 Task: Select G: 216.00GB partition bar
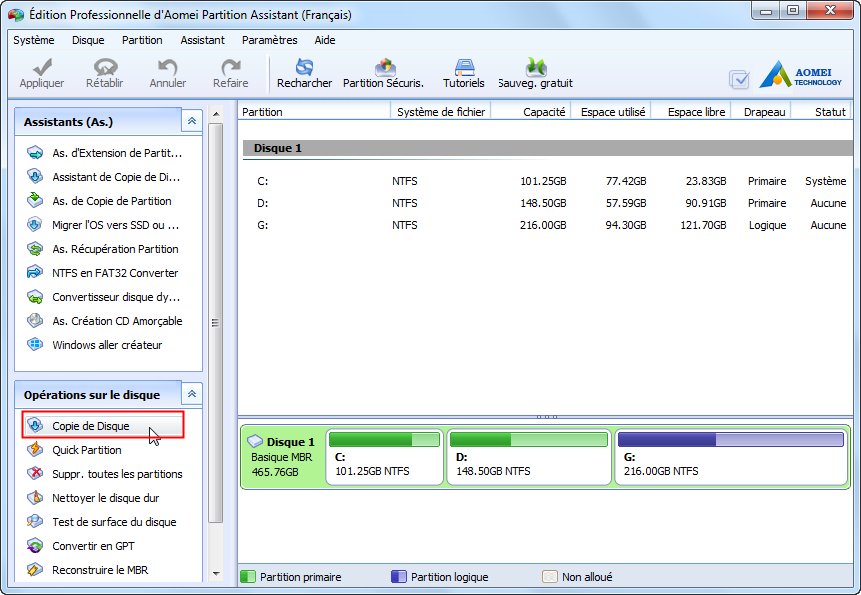(731, 457)
